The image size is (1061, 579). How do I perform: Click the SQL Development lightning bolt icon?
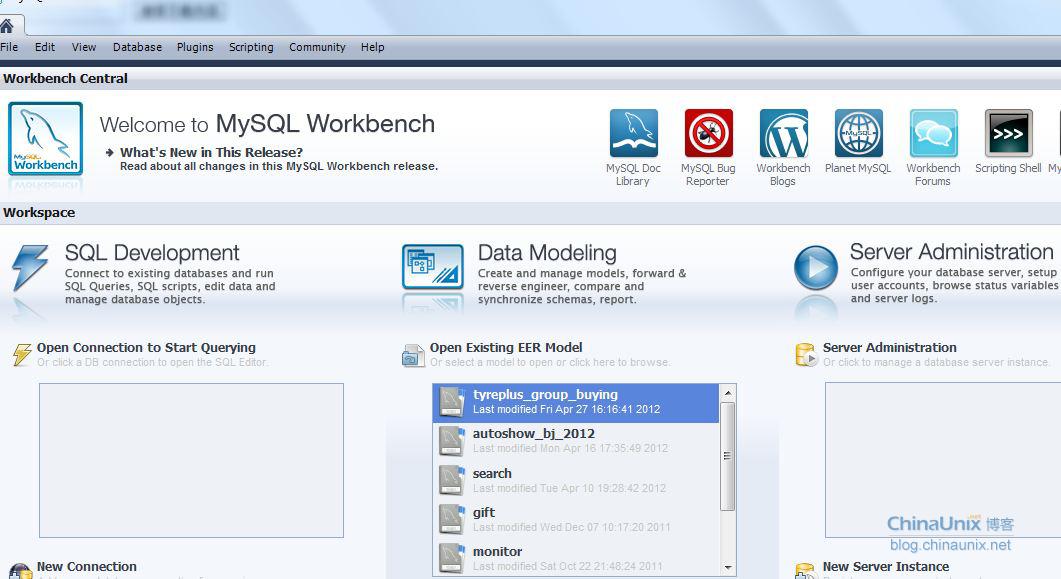[30, 268]
